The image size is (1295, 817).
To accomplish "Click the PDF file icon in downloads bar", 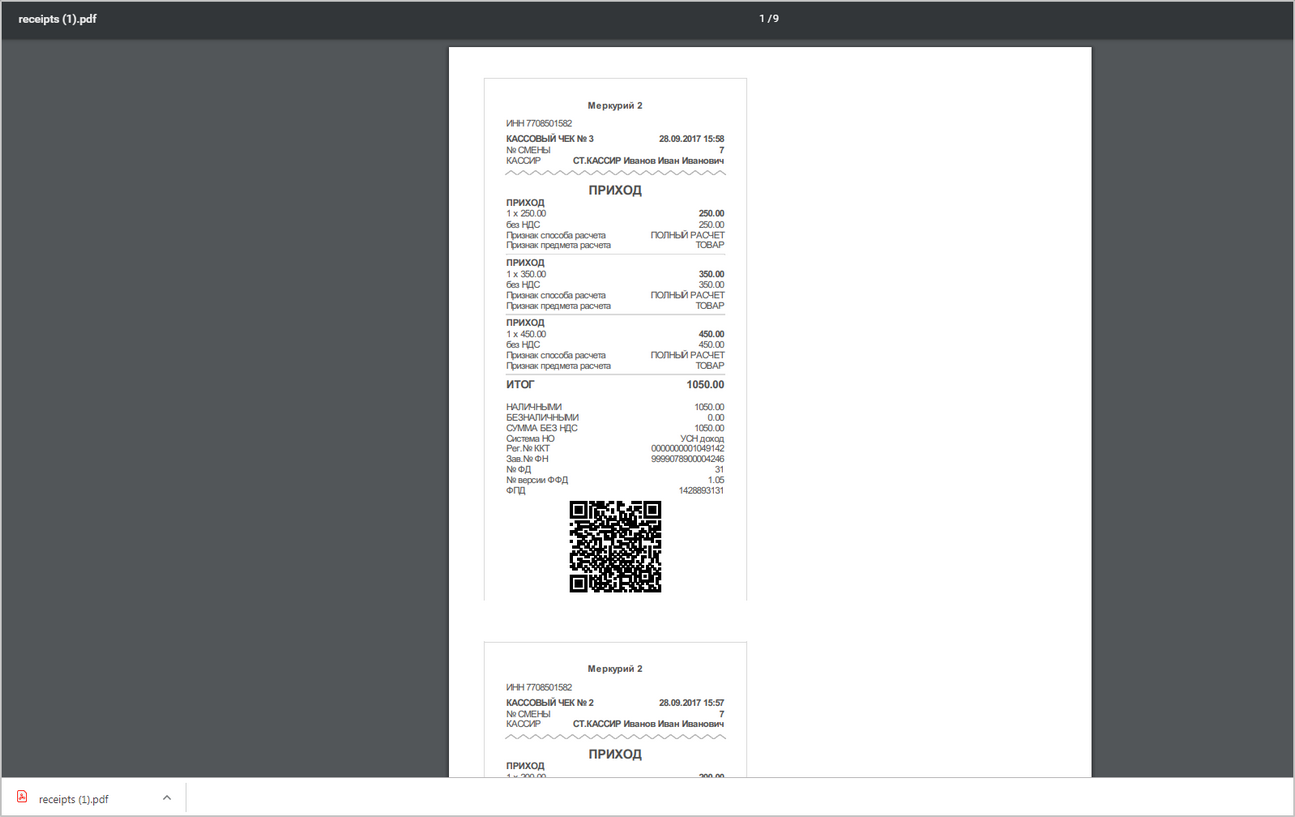I will tap(22, 797).
